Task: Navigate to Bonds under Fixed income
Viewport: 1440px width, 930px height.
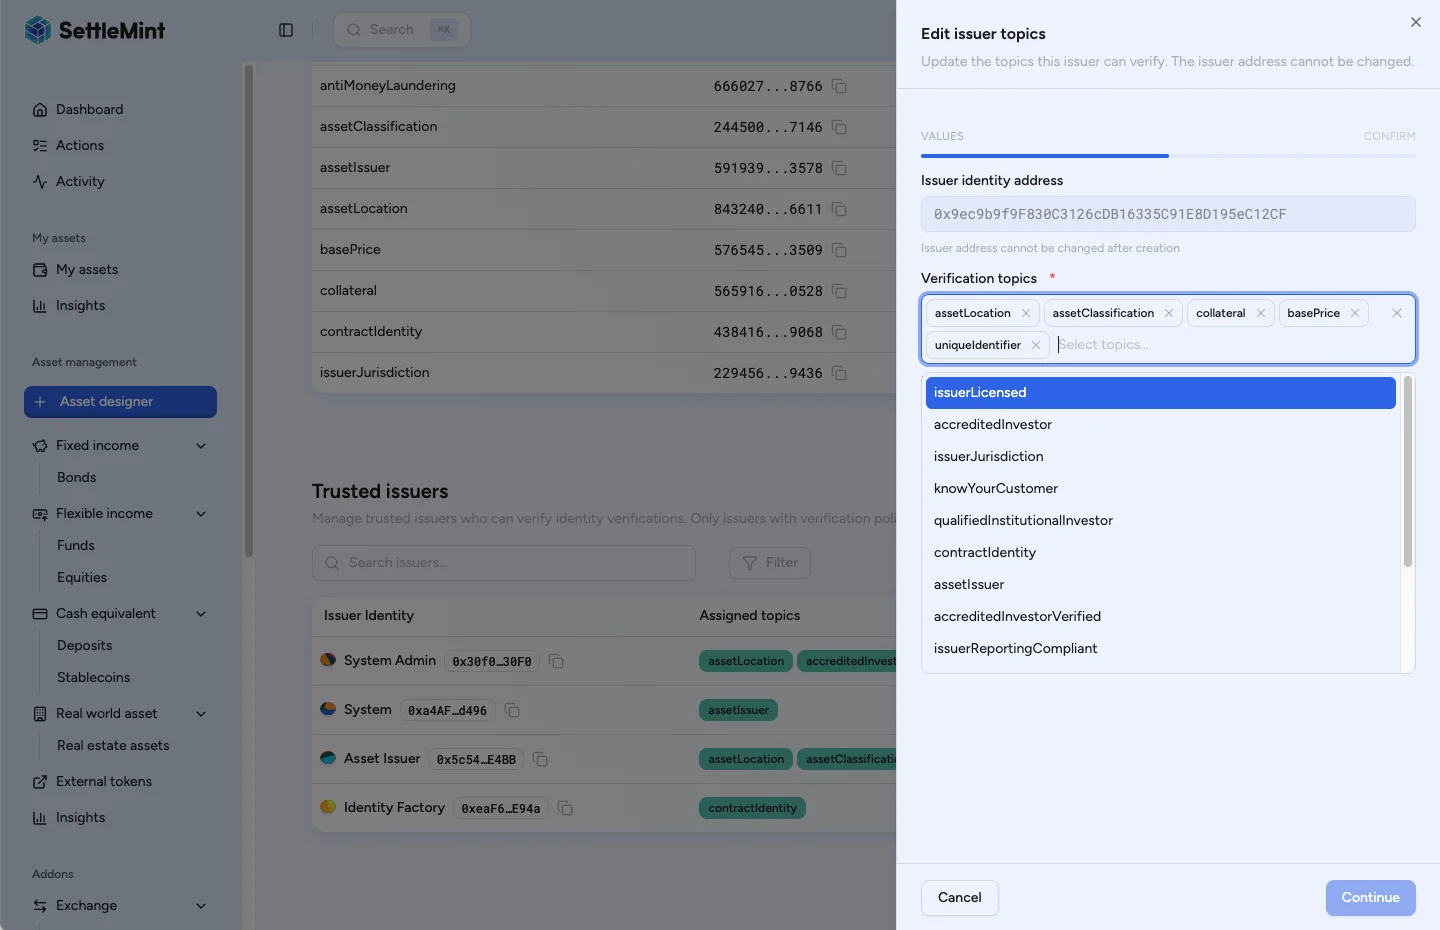Action: (x=76, y=477)
